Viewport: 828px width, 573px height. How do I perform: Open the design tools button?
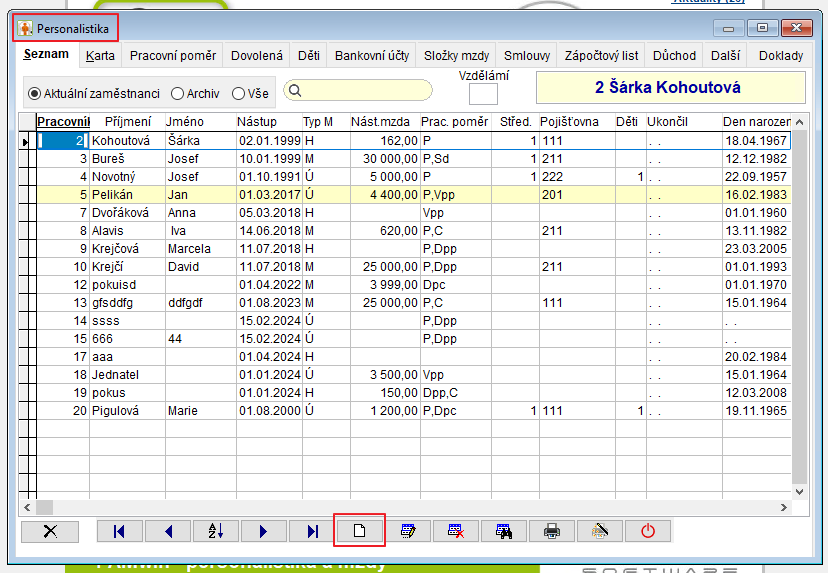pos(600,531)
